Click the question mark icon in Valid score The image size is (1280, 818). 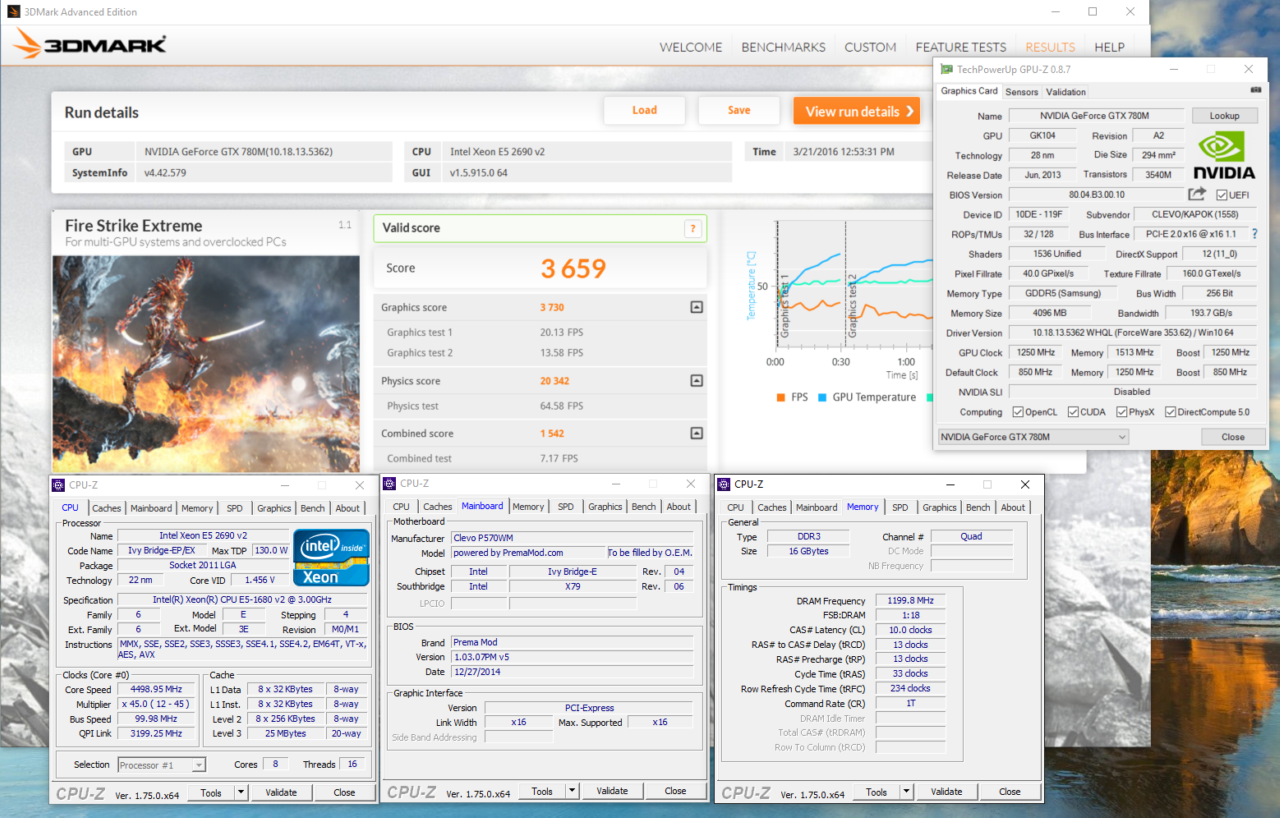pyautogui.click(x=692, y=228)
